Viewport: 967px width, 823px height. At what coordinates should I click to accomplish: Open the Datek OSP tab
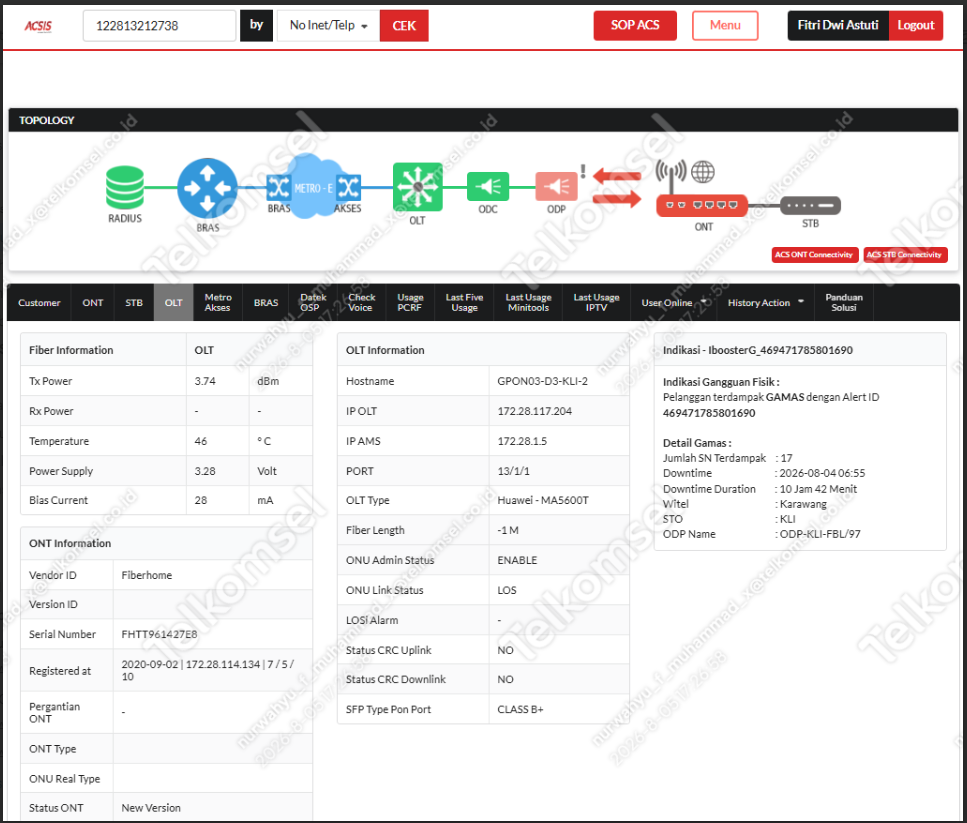point(313,303)
